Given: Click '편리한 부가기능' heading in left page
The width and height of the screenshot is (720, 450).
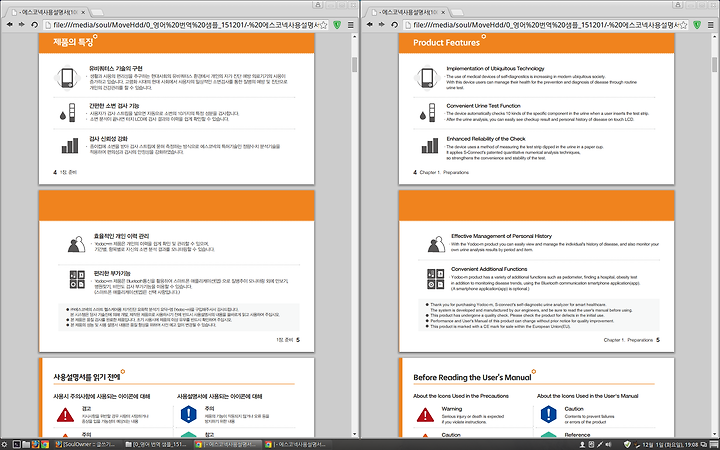Looking at the screenshot, I should click(x=112, y=273).
